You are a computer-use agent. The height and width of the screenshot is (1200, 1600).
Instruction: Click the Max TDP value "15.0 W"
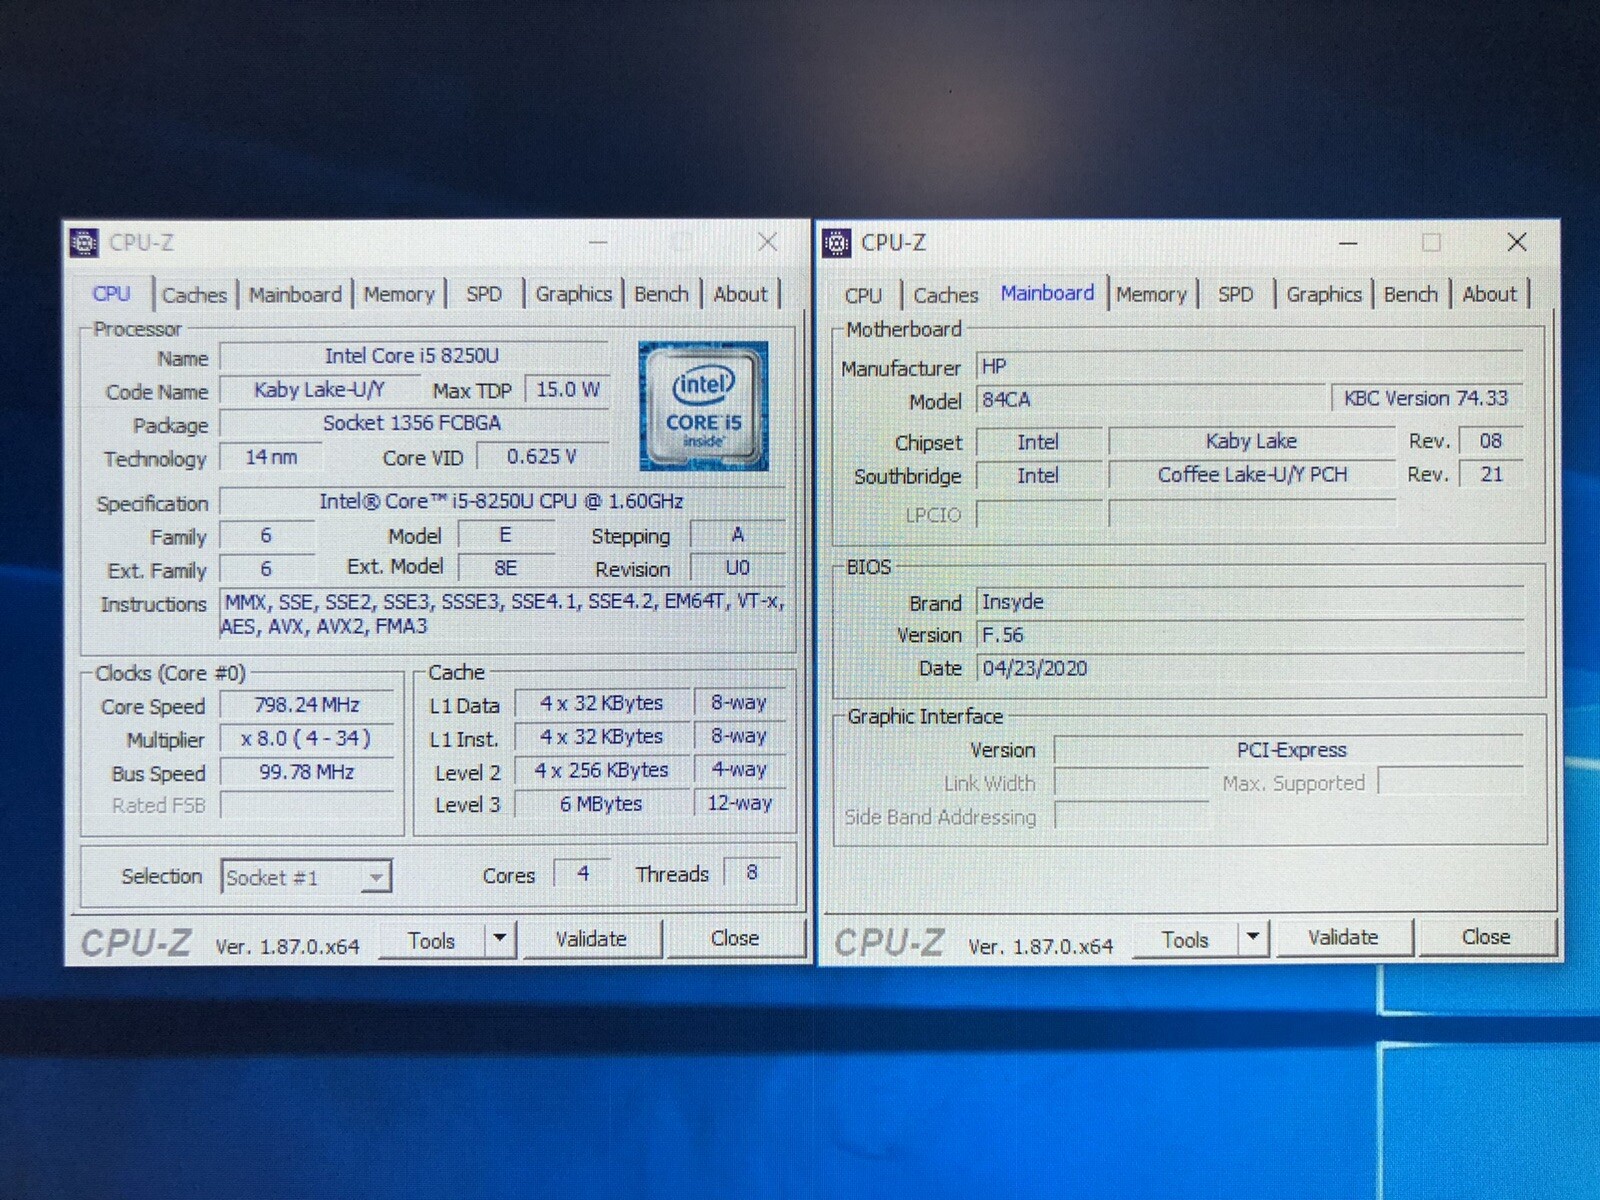click(568, 390)
